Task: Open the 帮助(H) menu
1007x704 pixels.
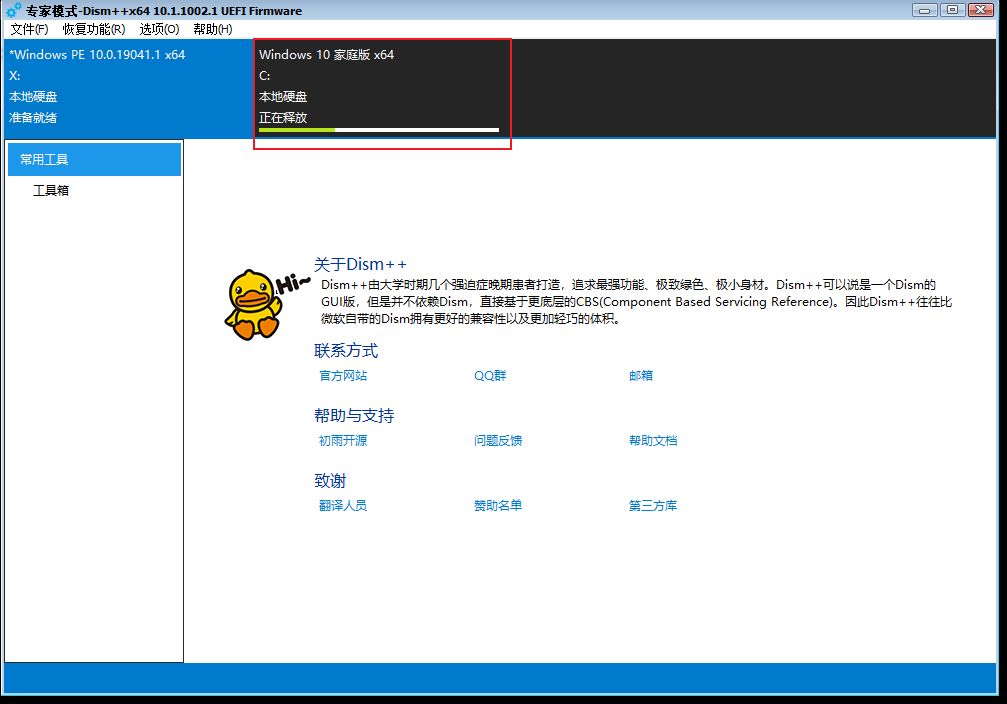Action: tap(212, 29)
